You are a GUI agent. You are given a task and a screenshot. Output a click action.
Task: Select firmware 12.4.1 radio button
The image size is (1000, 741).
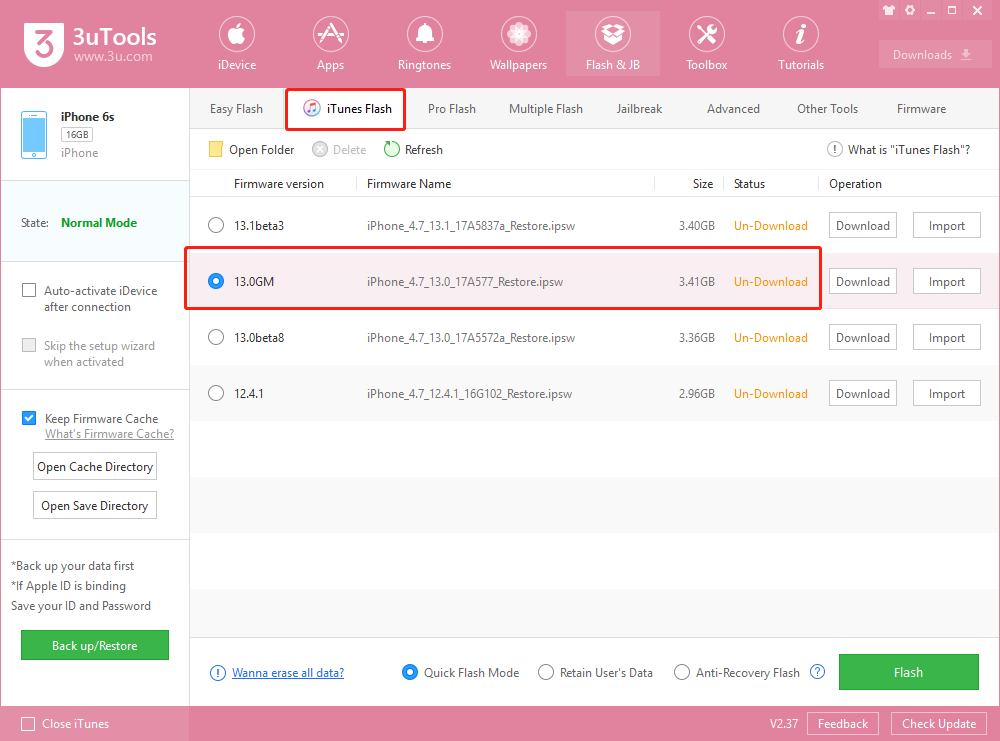(x=216, y=393)
